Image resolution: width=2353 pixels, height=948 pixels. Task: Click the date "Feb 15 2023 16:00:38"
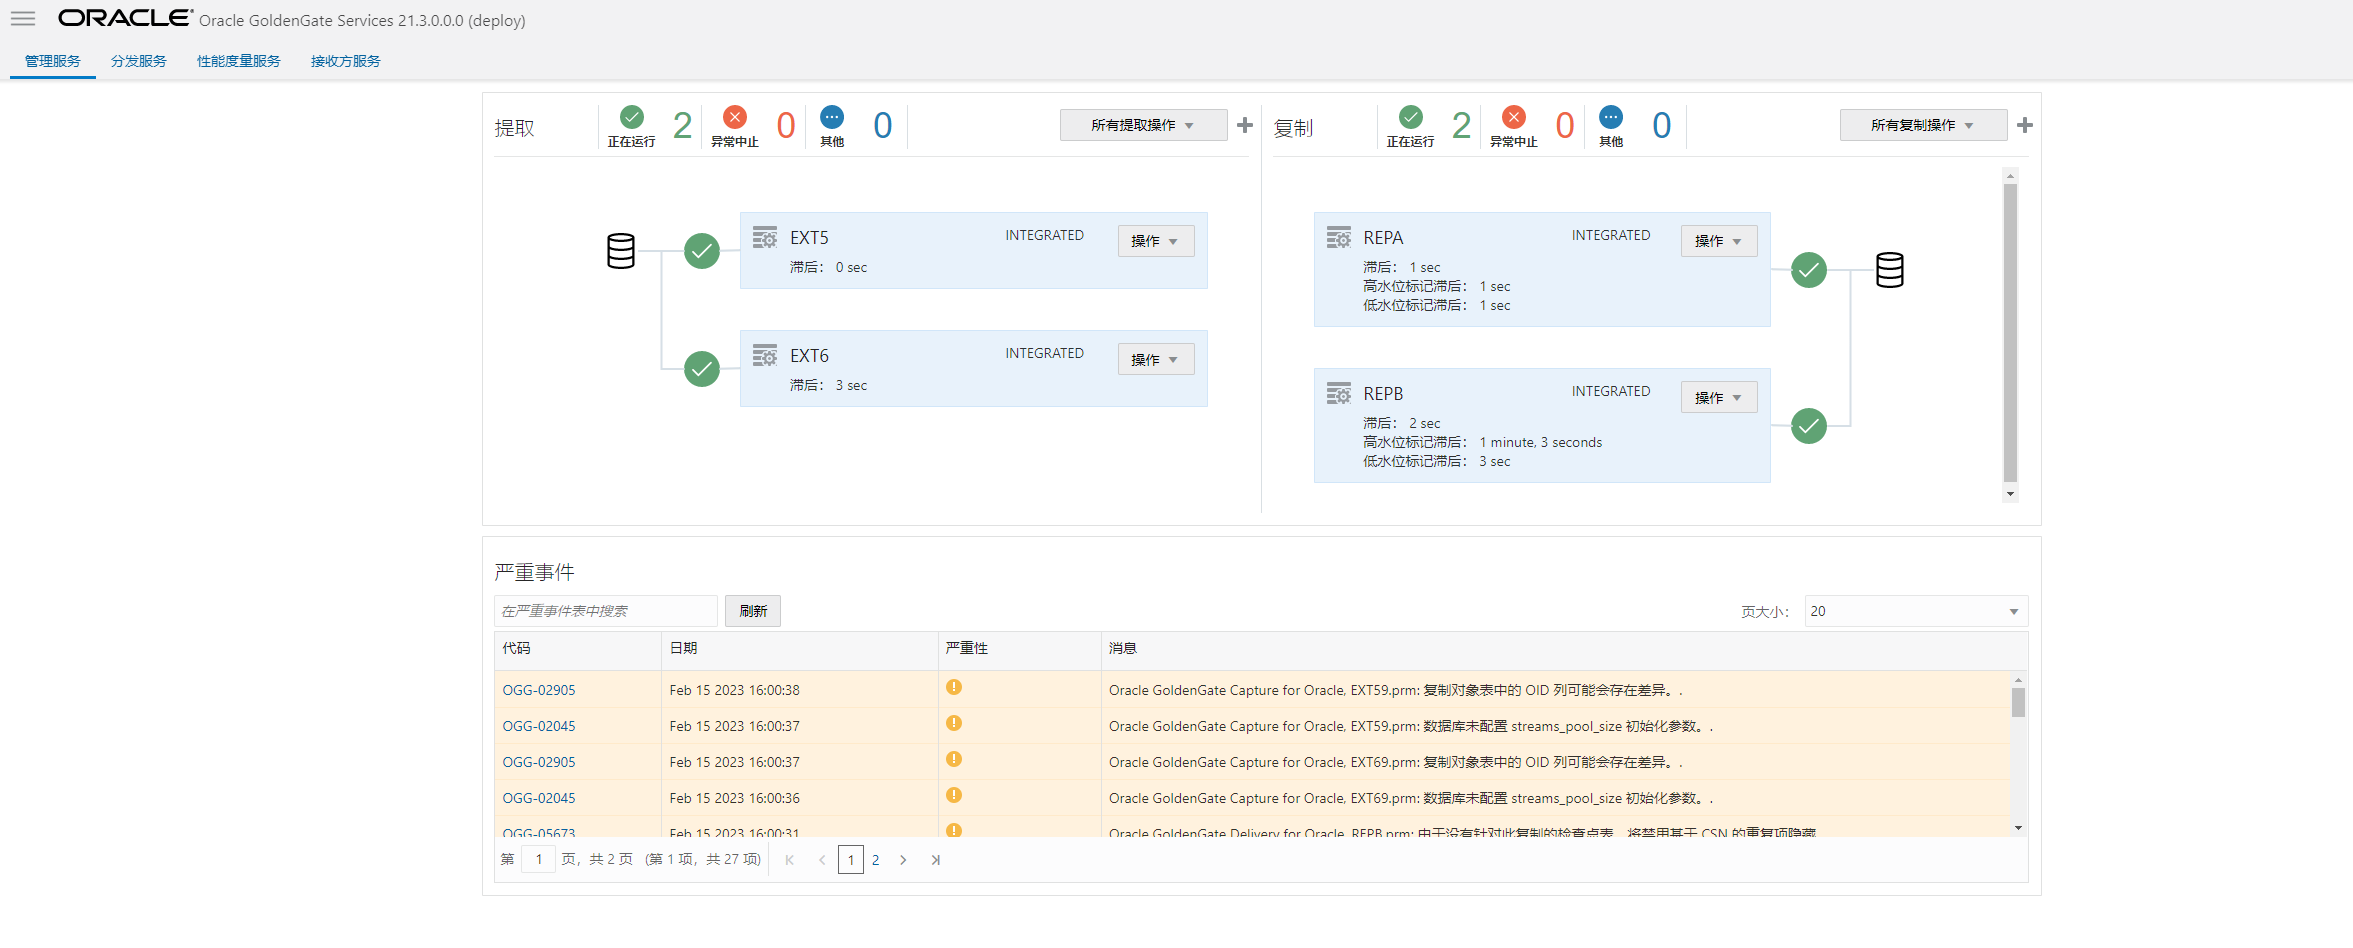735,690
